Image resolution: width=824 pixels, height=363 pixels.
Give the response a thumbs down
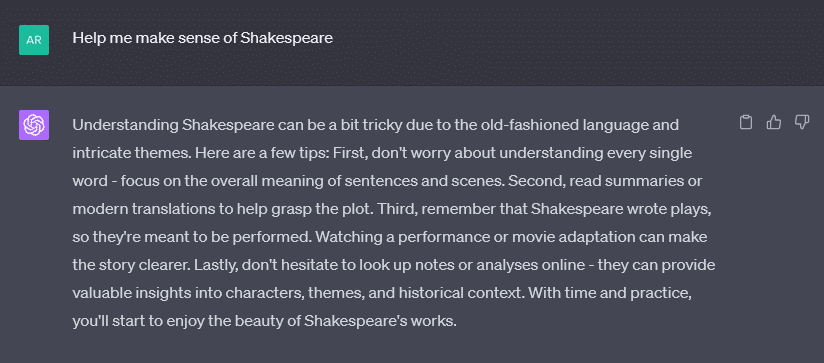(x=801, y=122)
